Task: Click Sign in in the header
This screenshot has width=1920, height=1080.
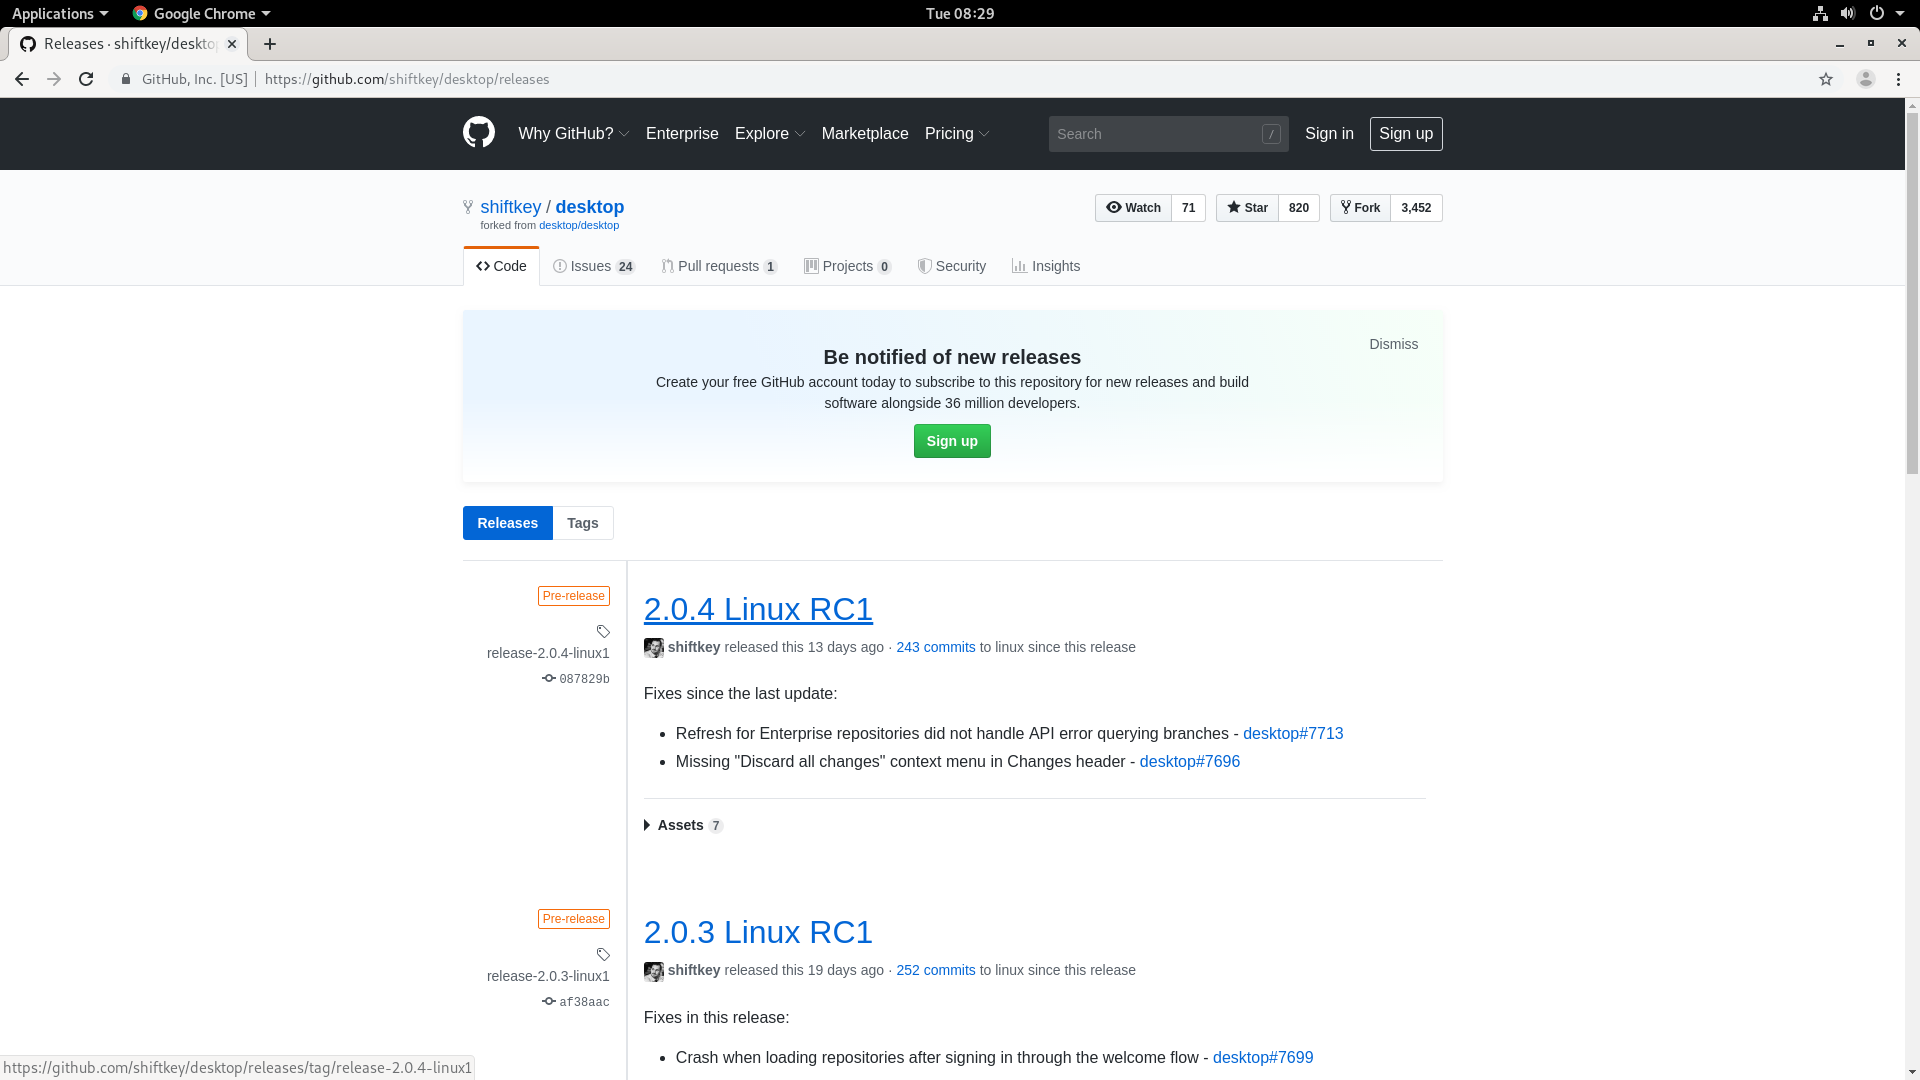Action: (x=1329, y=134)
